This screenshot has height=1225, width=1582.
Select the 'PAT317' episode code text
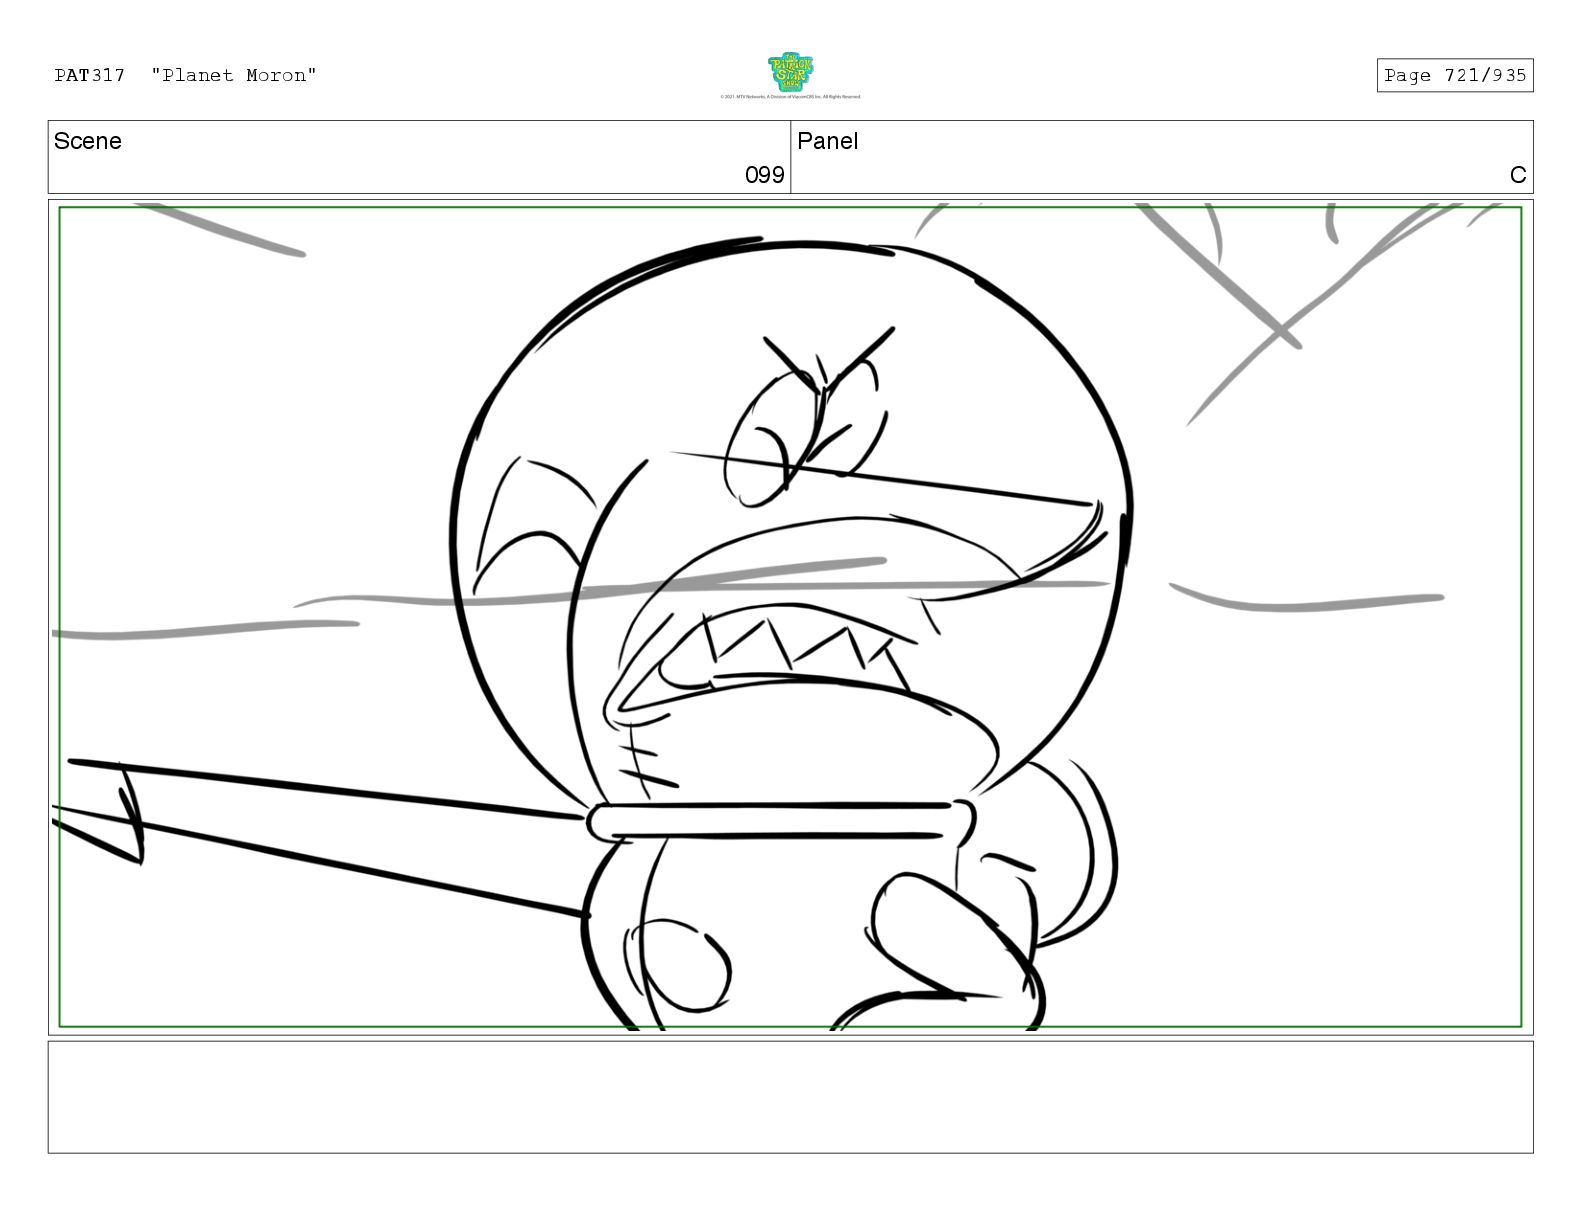coord(90,75)
